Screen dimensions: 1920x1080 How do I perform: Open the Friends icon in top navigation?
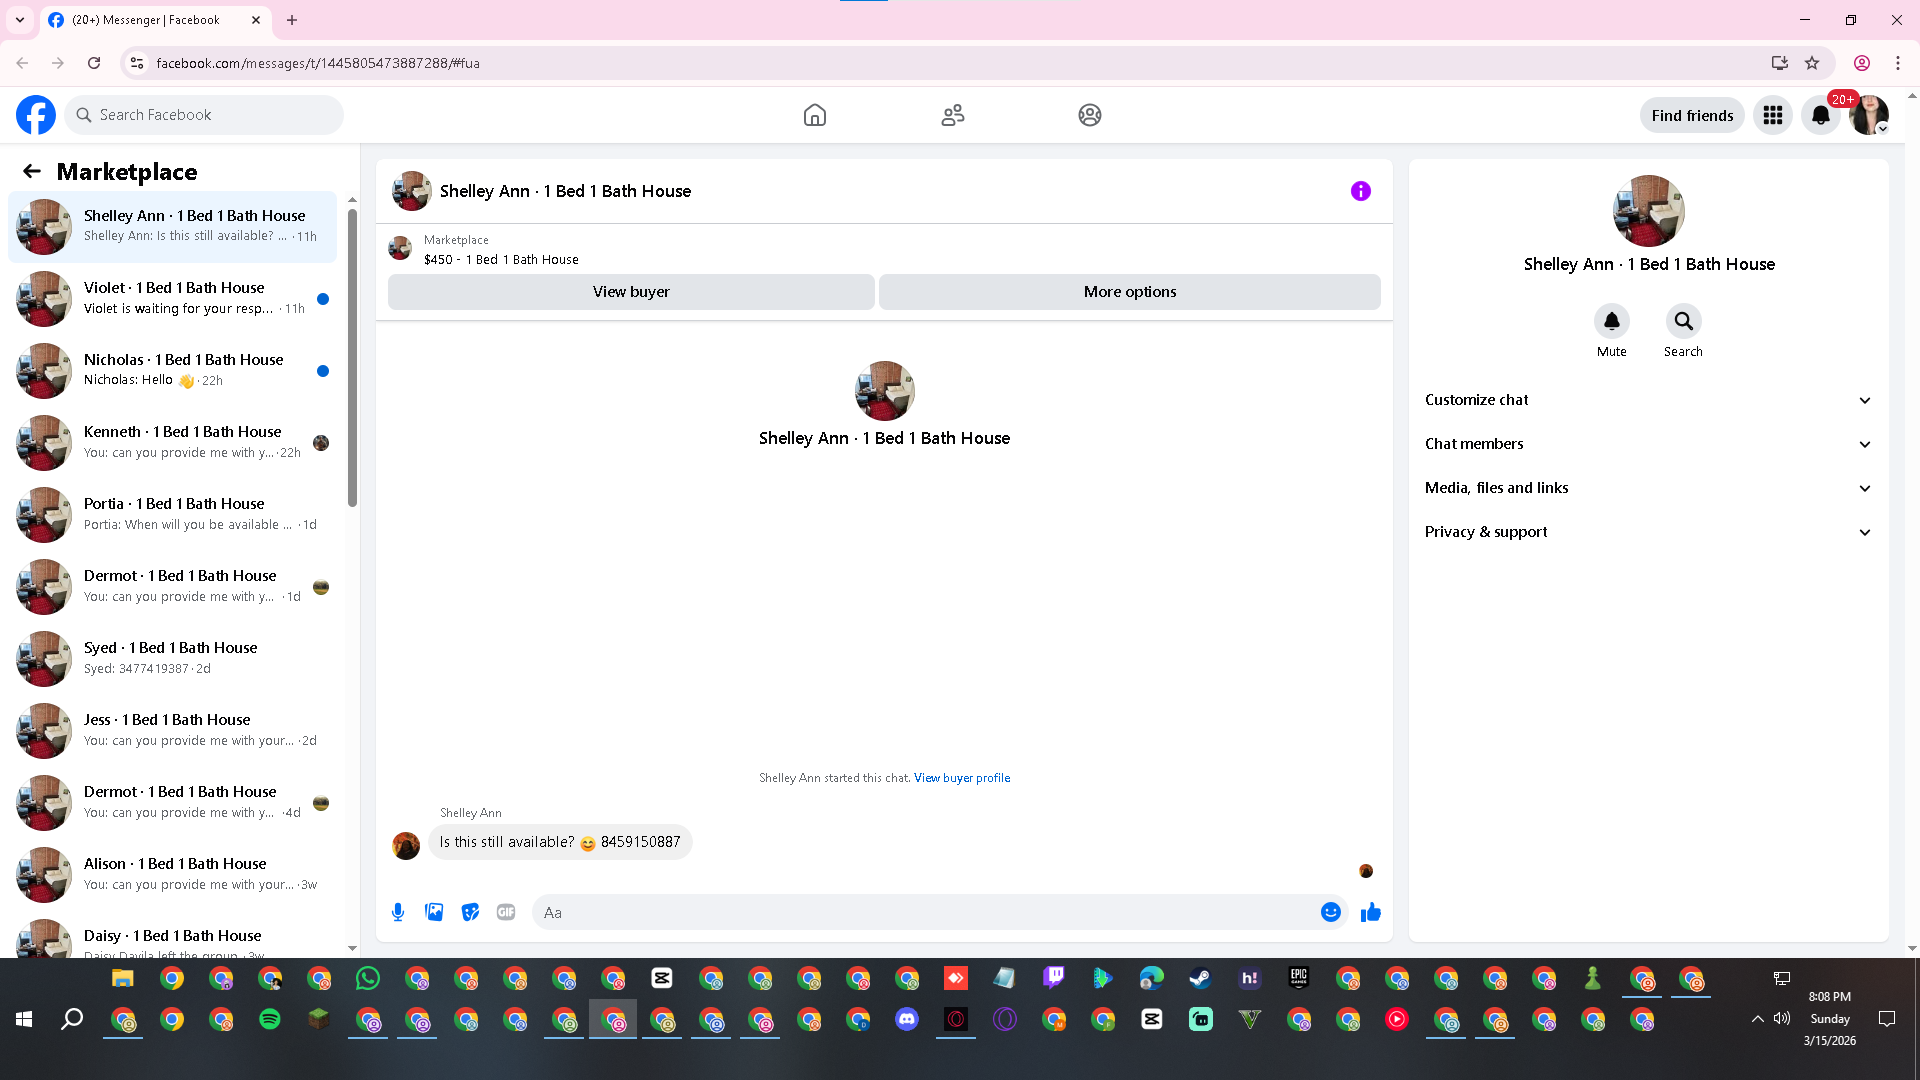[x=953, y=115]
